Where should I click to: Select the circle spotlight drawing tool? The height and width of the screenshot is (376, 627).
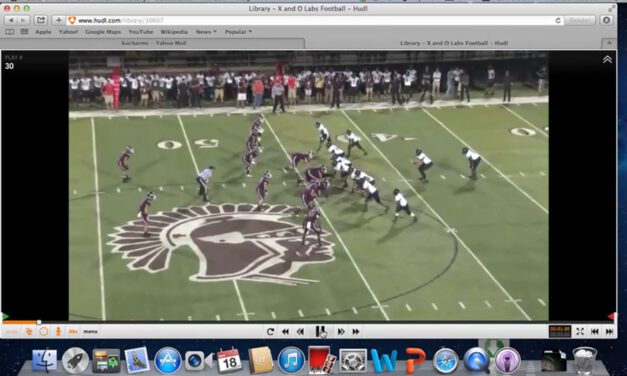coord(44,332)
